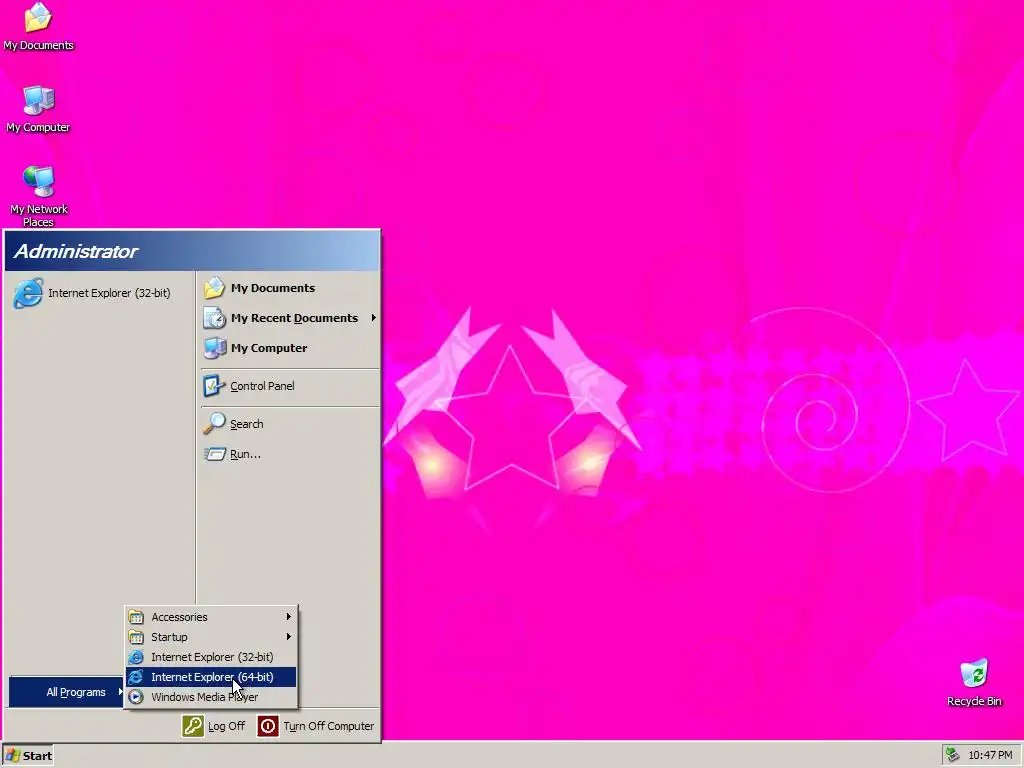1024x768 pixels.
Task: Expand My Recent Documents submenu arrow
Action: point(374,318)
